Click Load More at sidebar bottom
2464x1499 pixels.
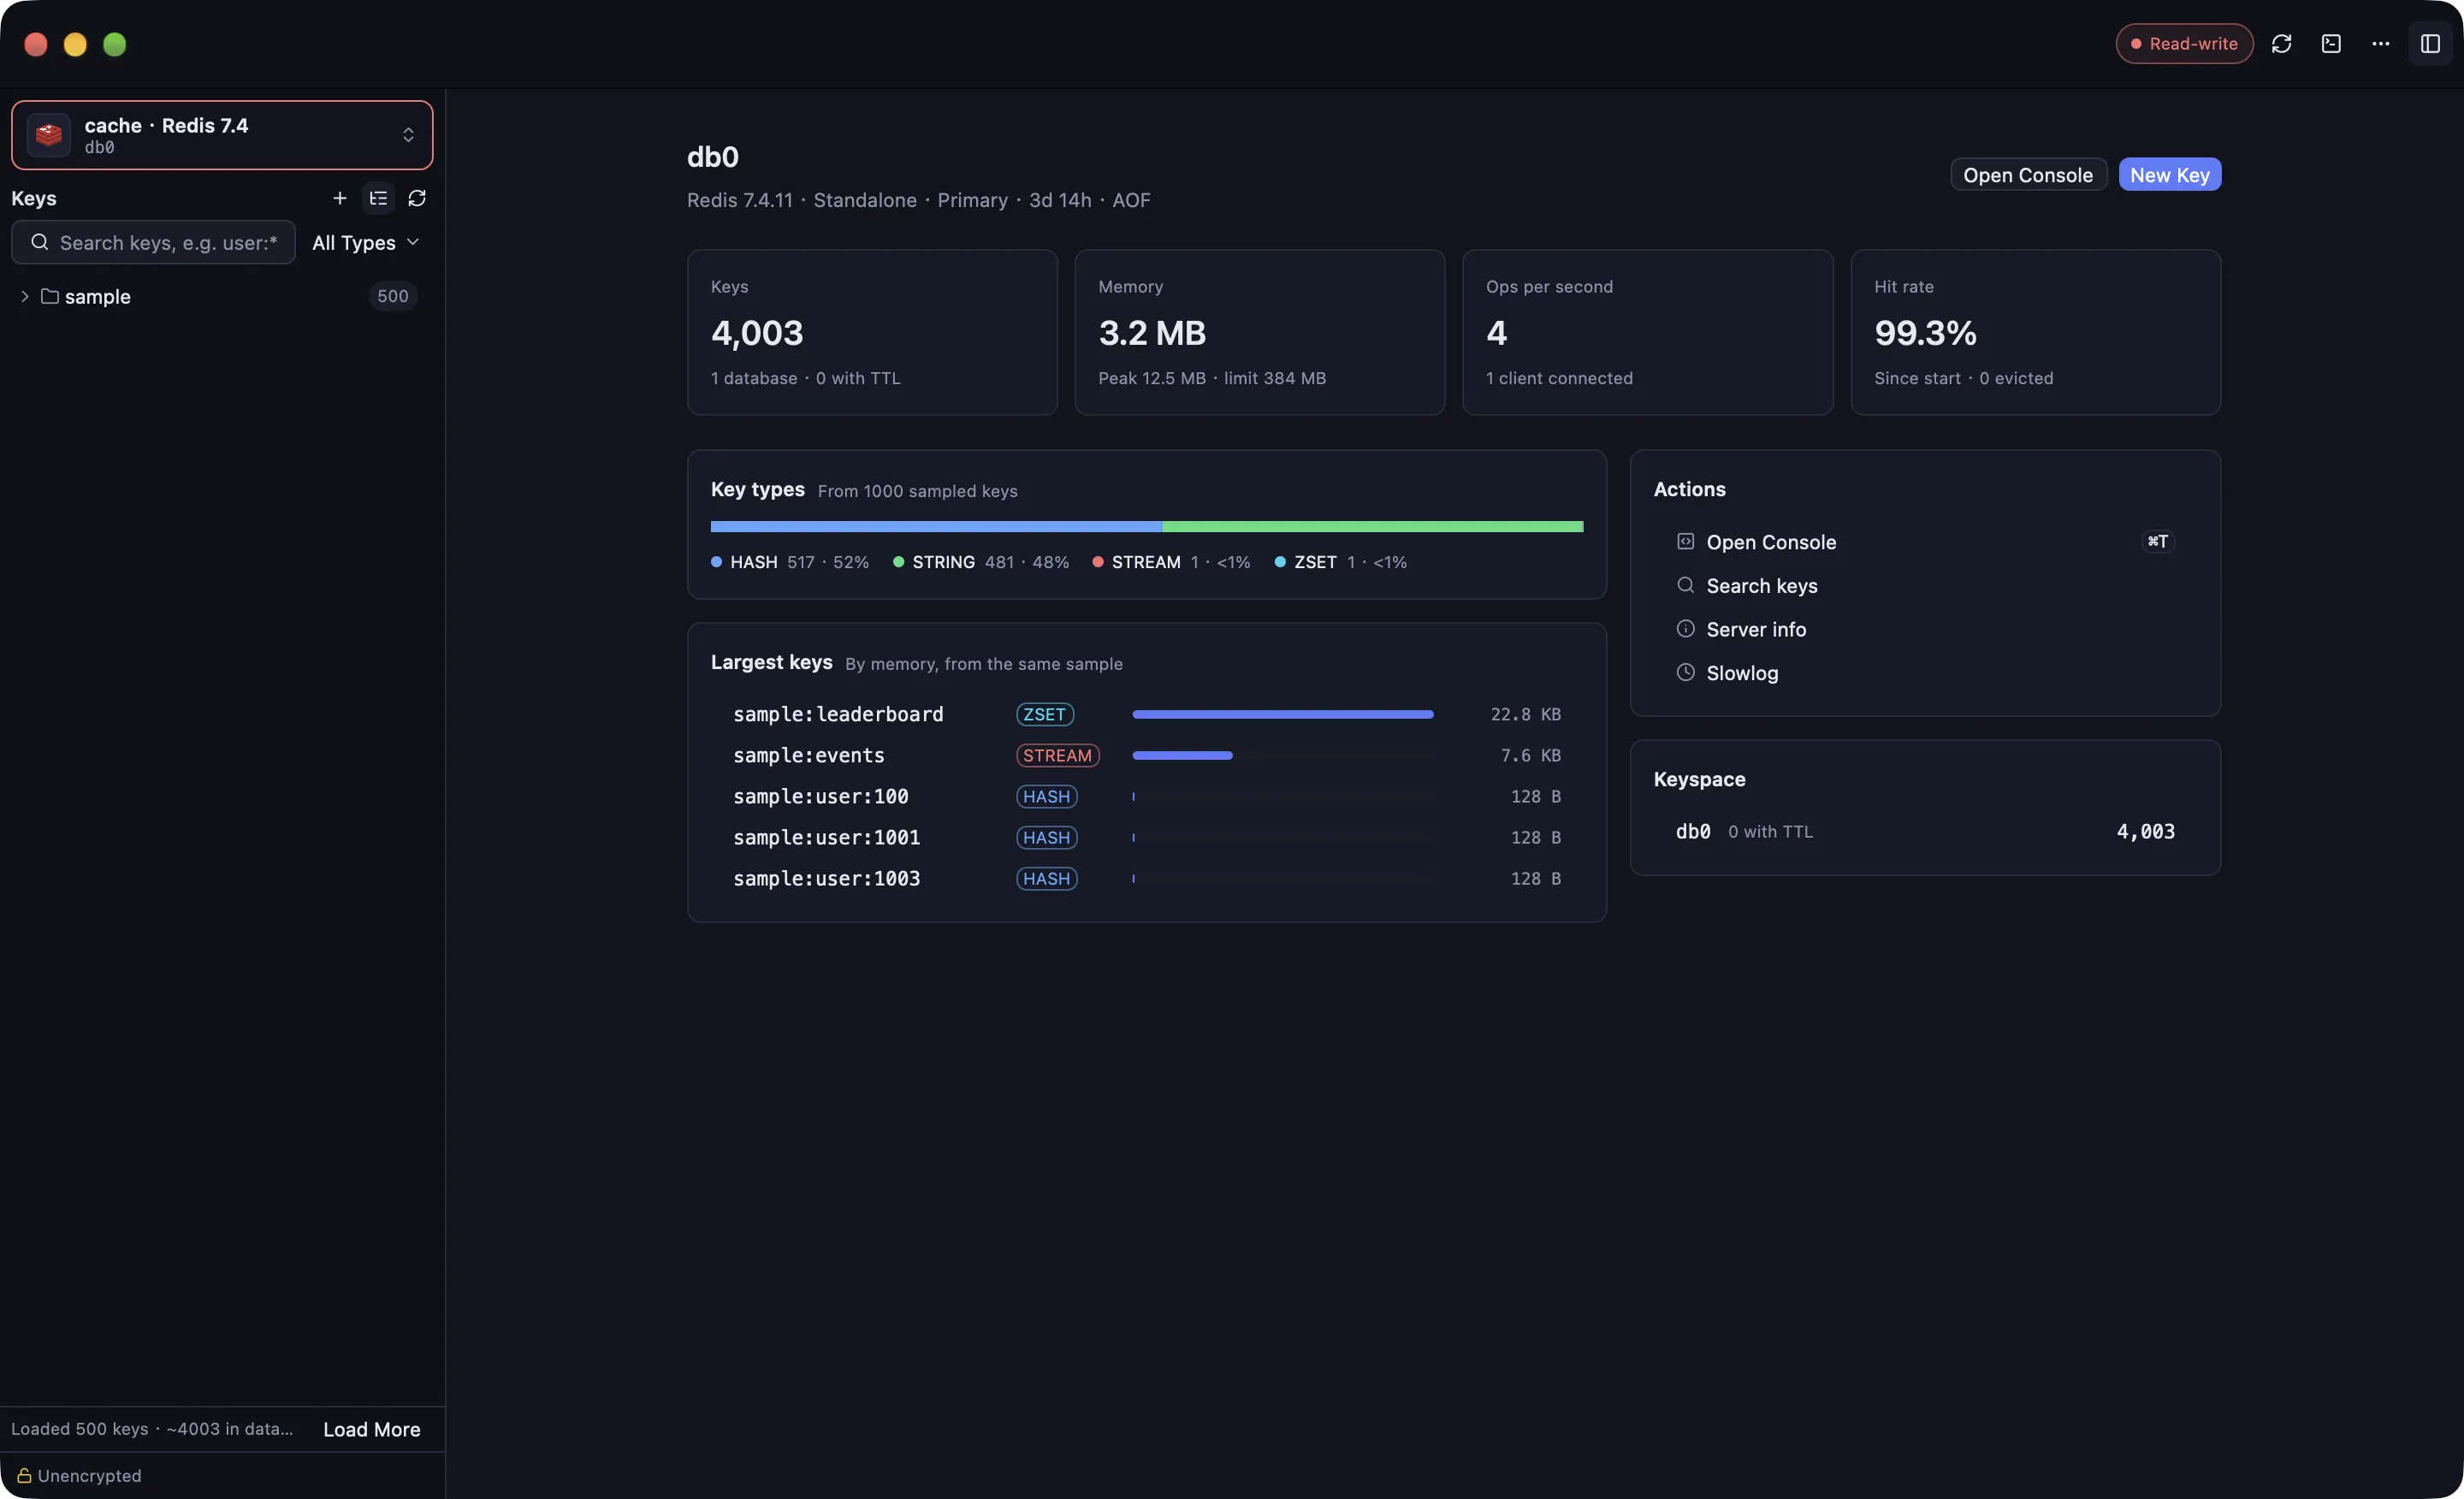371,1429
